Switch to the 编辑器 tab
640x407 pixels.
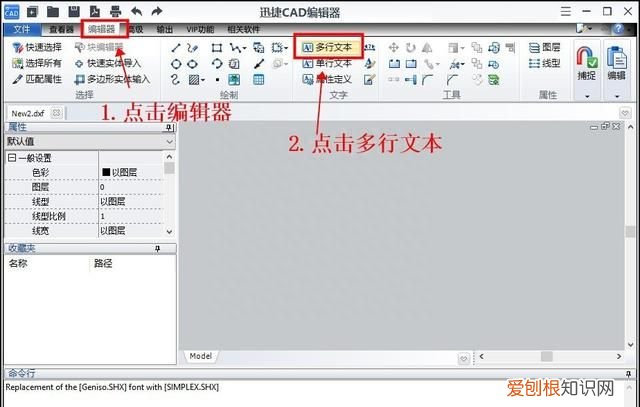click(x=102, y=29)
